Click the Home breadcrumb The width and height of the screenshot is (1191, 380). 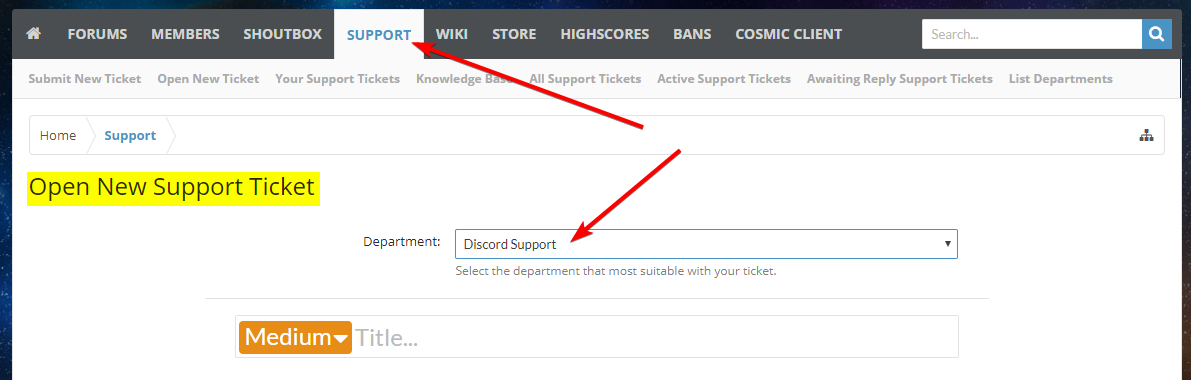point(58,136)
